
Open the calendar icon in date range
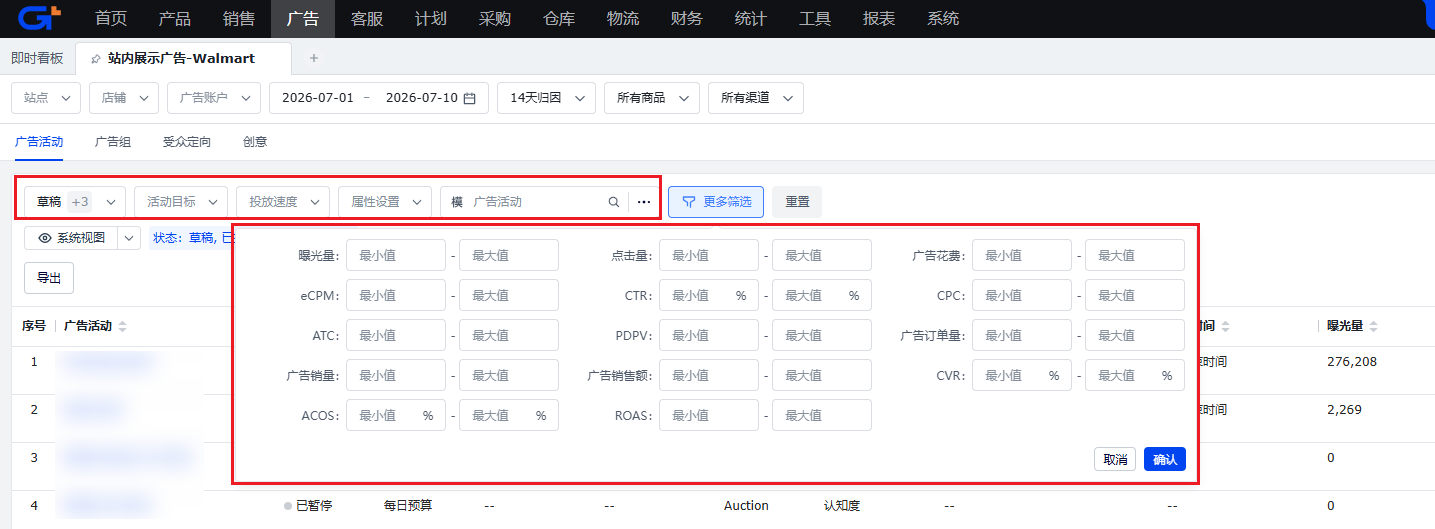point(469,98)
